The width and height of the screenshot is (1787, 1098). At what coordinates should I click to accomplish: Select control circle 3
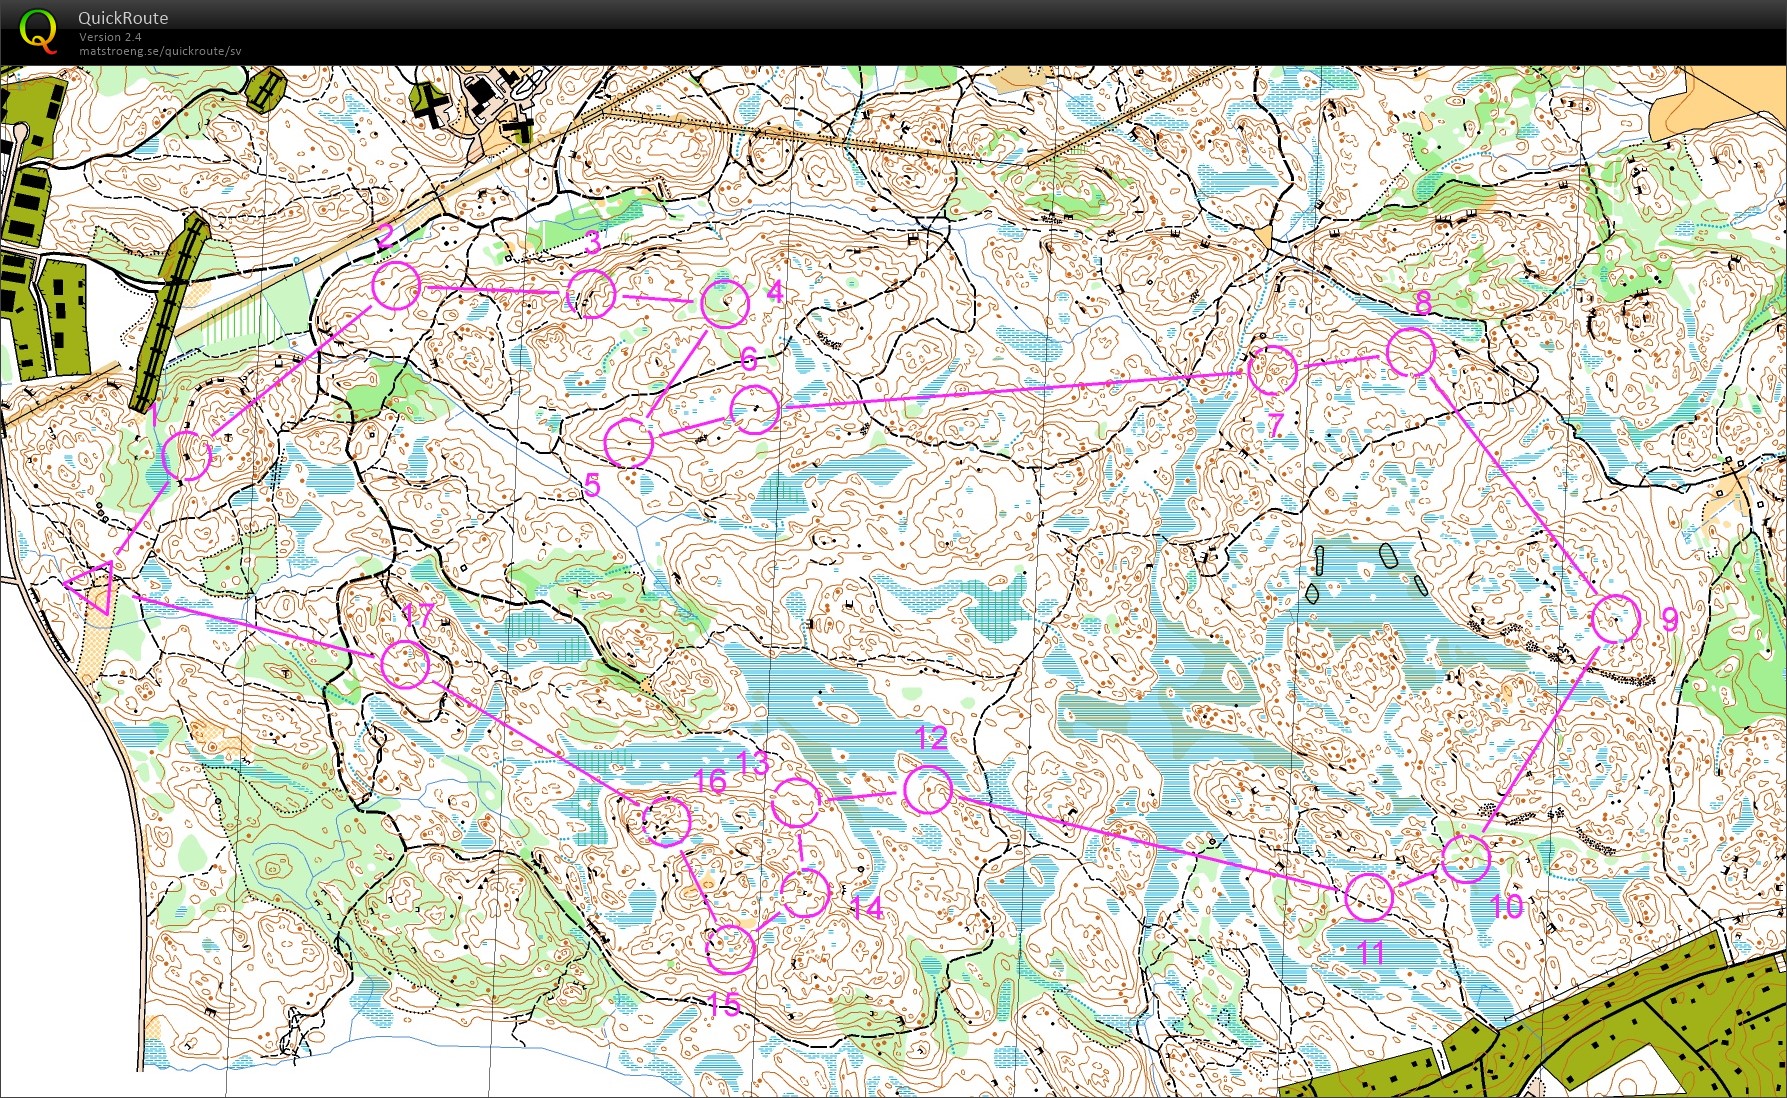590,293
